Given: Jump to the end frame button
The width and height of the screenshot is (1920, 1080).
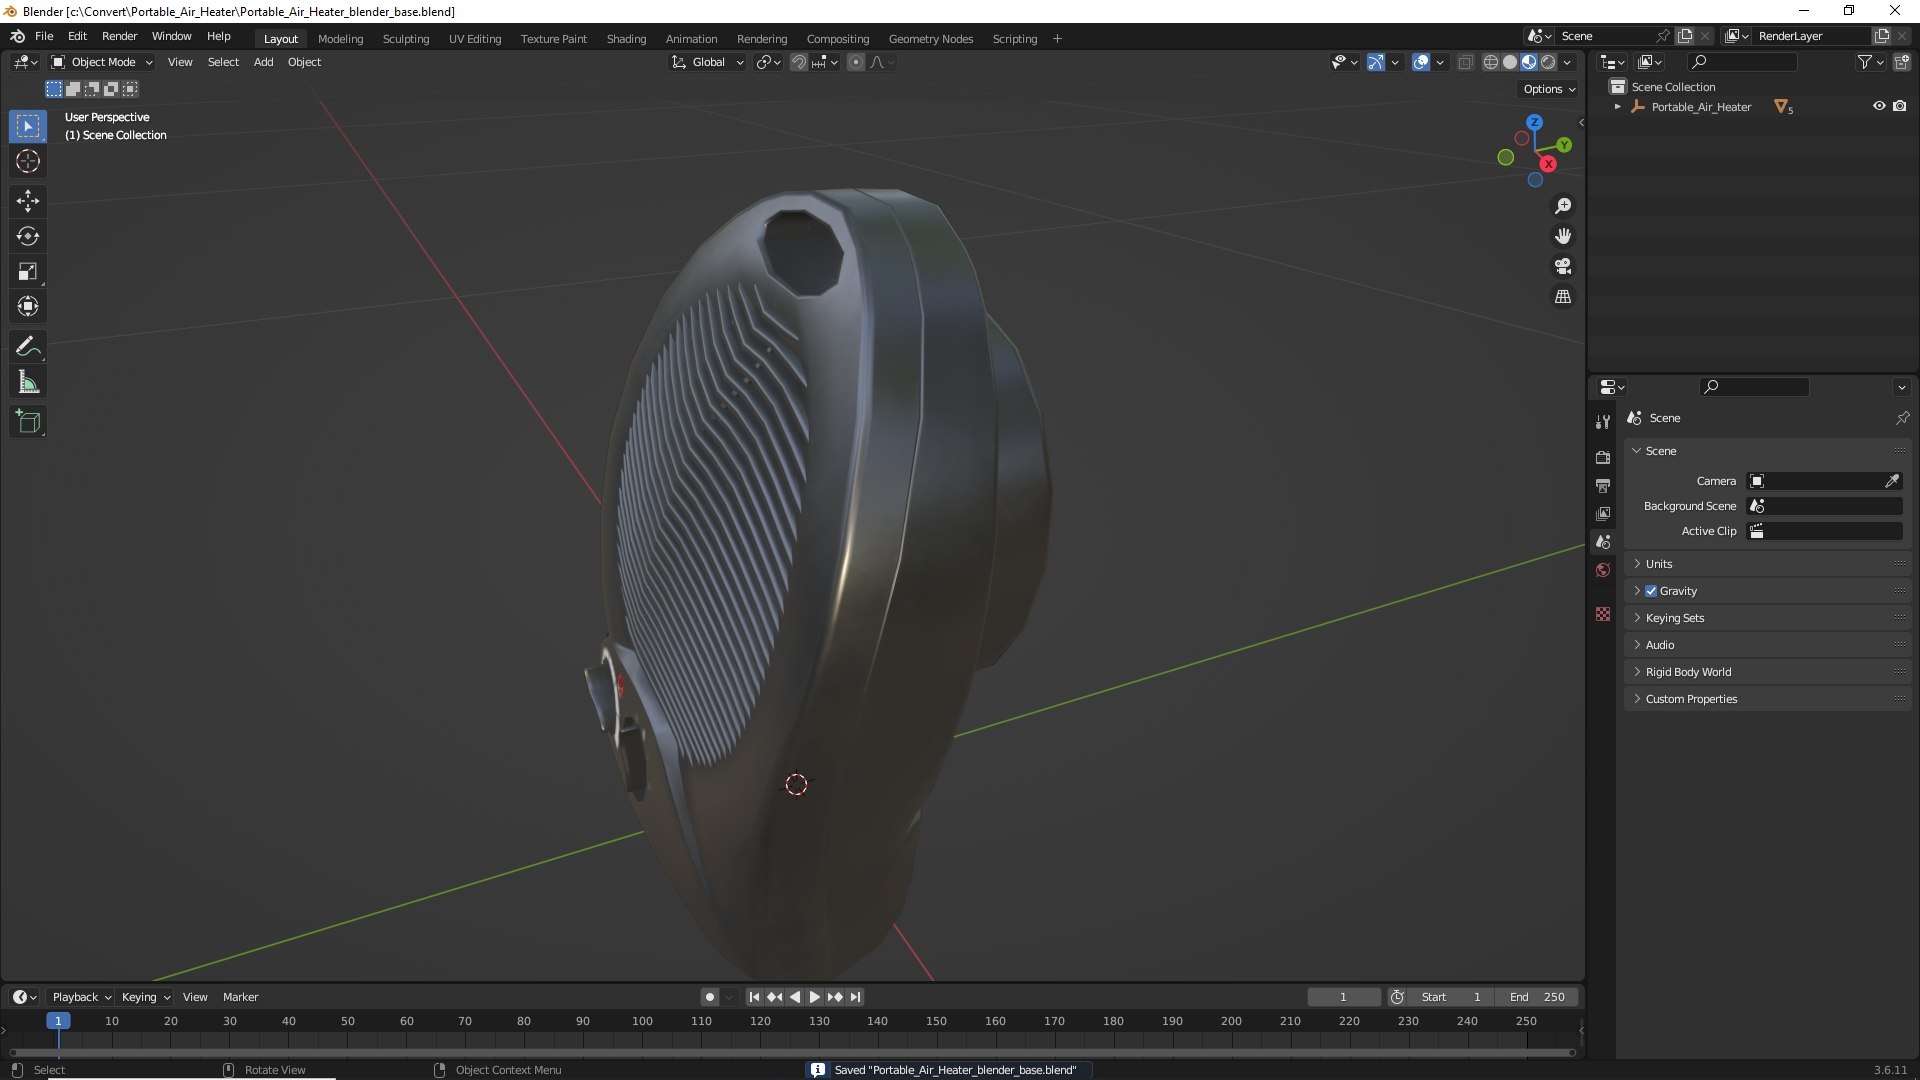Looking at the screenshot, I should tap(855, 997).
